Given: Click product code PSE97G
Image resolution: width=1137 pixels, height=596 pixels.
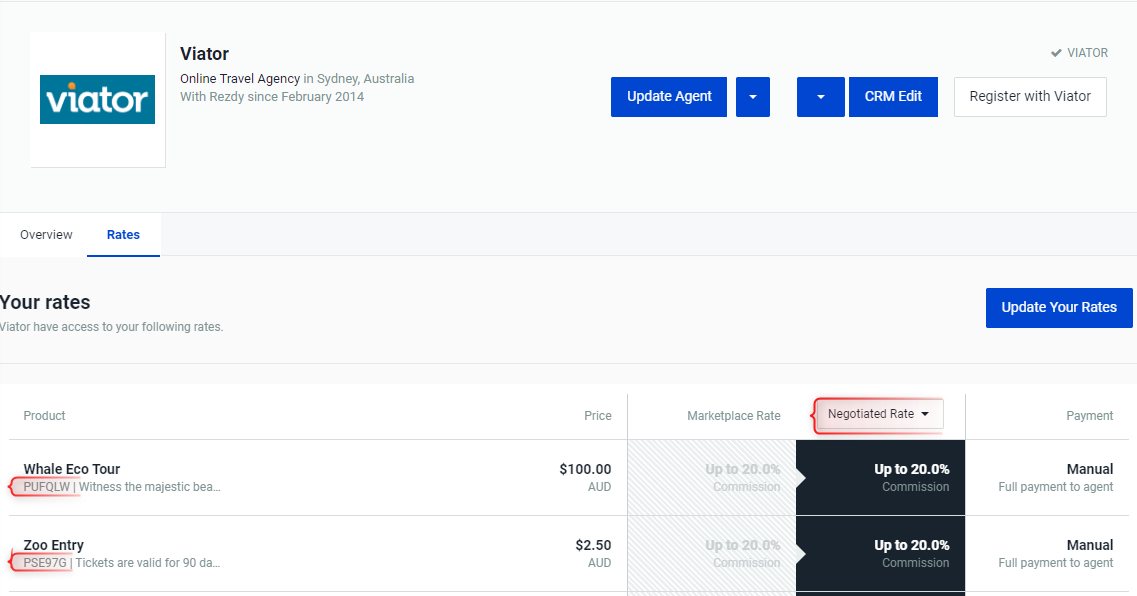Looking at the screenshot, I should [x=45, y=563].
